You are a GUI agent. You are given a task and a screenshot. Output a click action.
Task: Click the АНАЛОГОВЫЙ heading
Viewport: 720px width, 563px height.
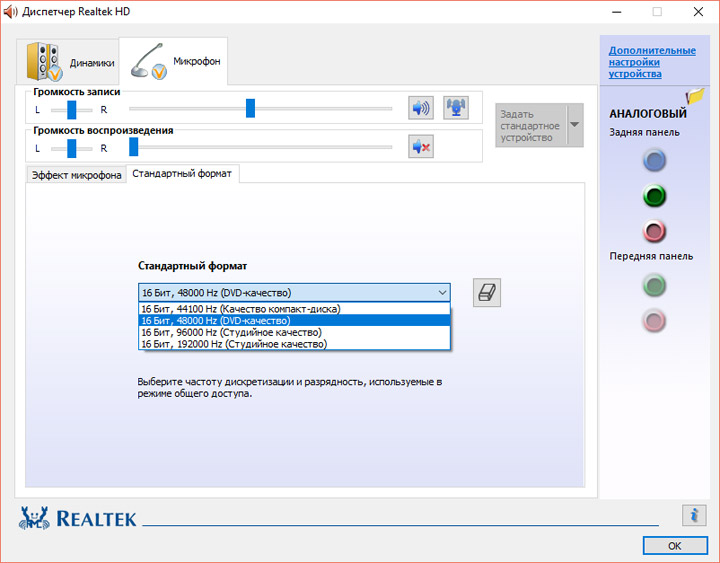pyautogui.click(x=647, y=113)
